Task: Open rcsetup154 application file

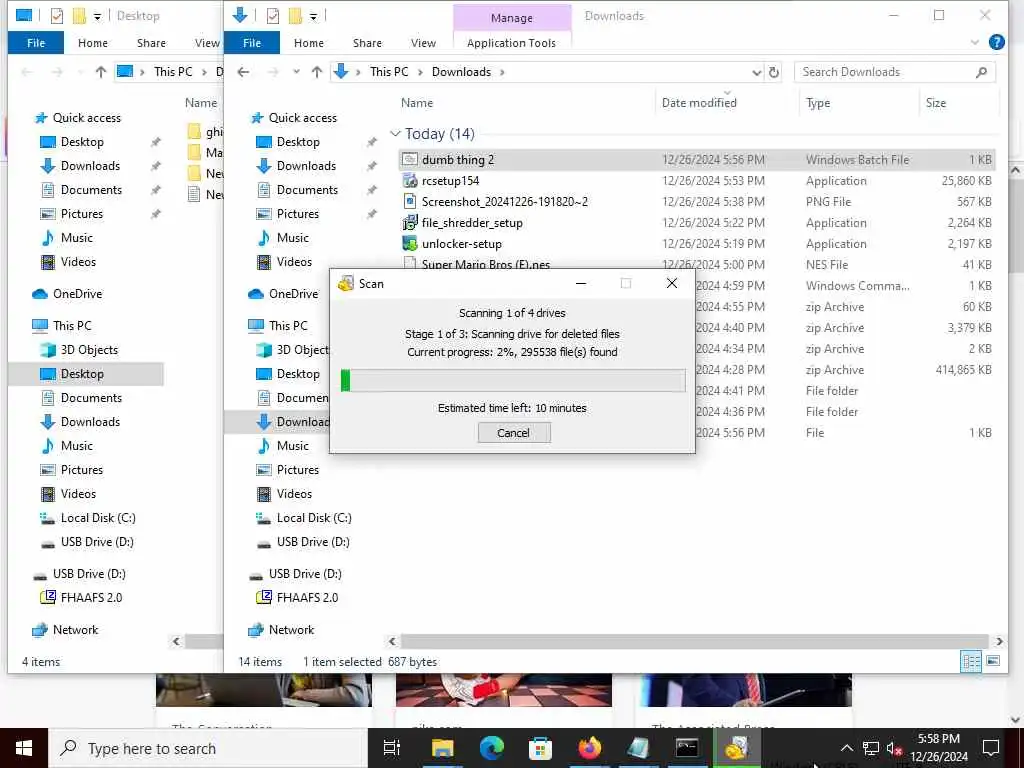Action: coord(451,180)
